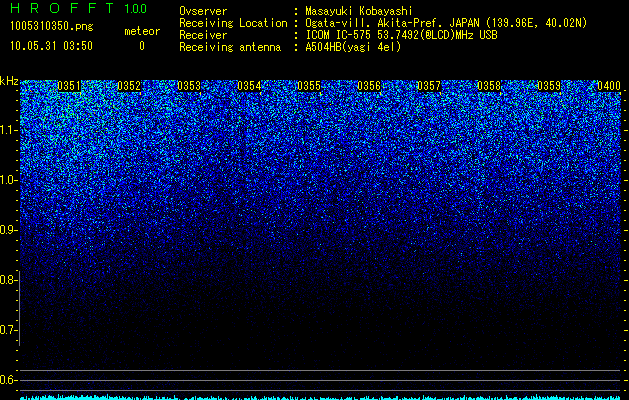Image resolution: width=629 pixels, height=400 pixels.
Task: Click the Receiving Location label
Action: (233, 23)
